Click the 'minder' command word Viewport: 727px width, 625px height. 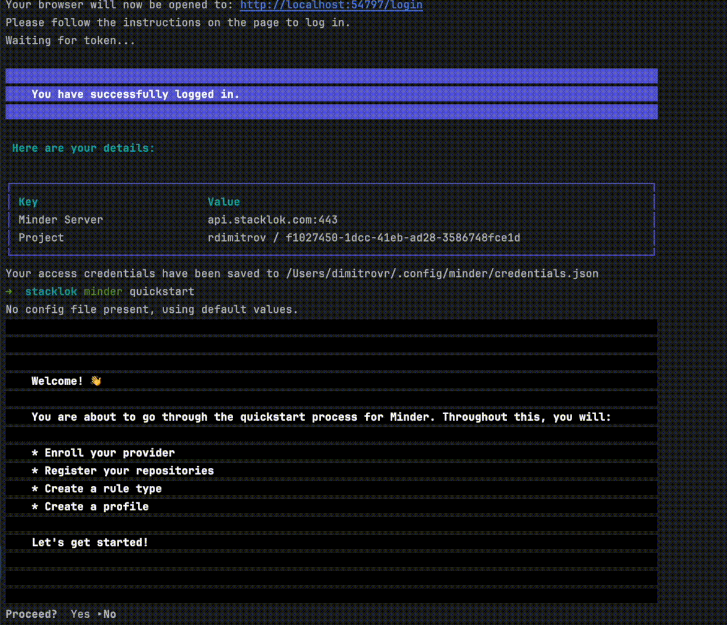103,291
